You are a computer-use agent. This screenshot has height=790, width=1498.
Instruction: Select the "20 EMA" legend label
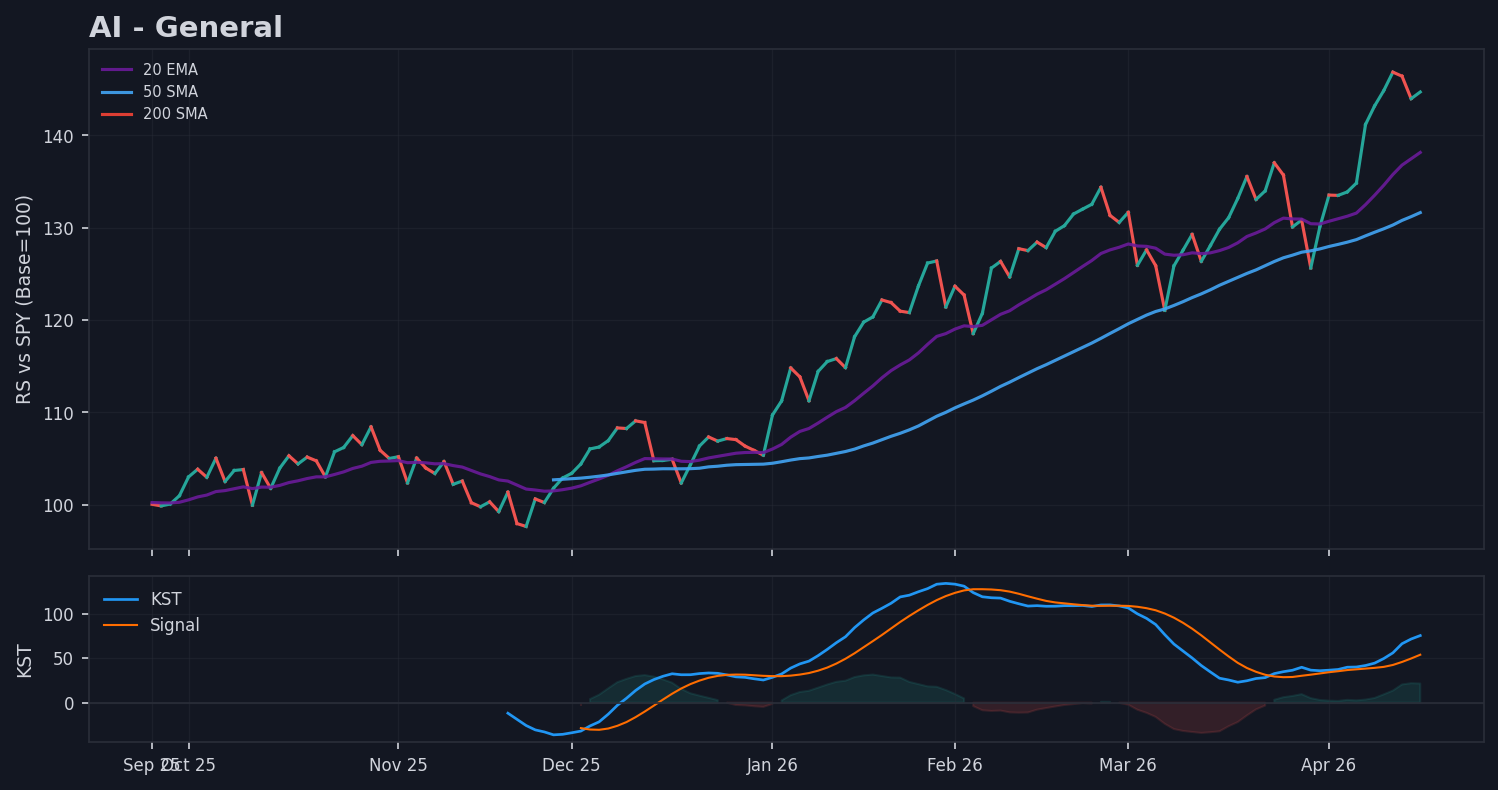(170, 70)
